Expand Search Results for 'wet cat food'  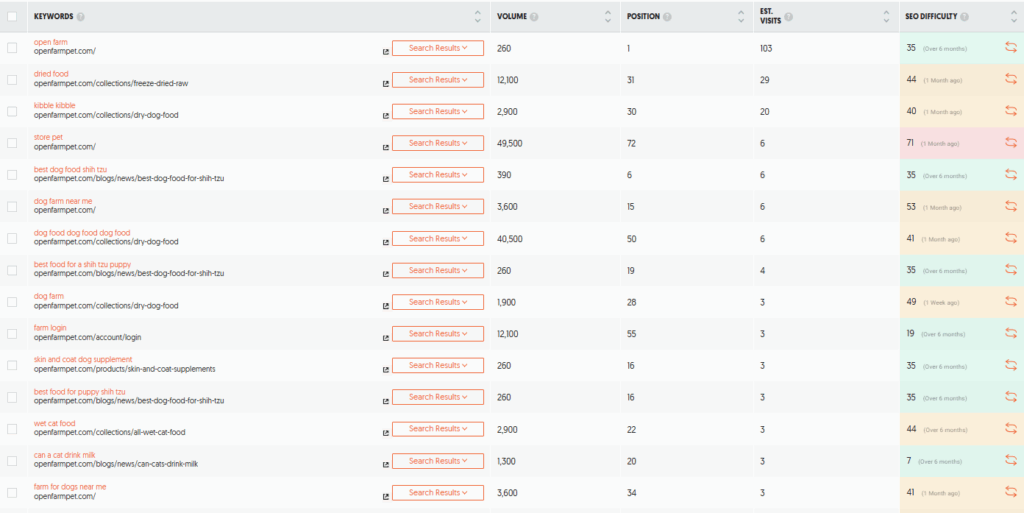tap(438, 429)
